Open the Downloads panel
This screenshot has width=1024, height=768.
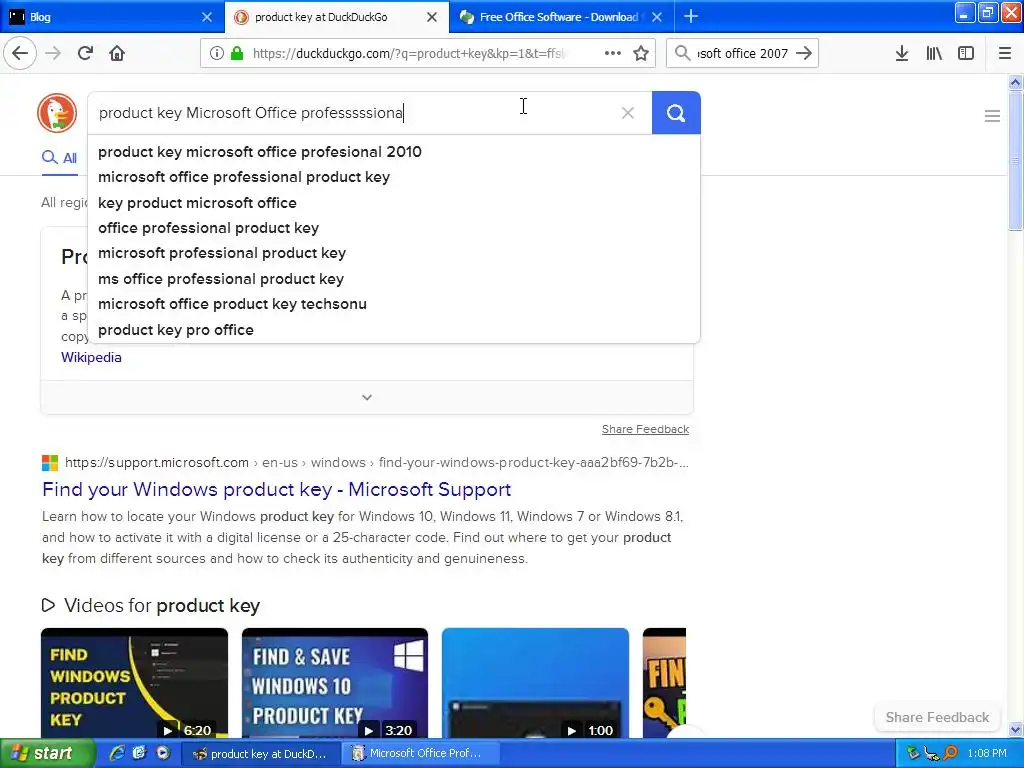[x=902, y=53]
